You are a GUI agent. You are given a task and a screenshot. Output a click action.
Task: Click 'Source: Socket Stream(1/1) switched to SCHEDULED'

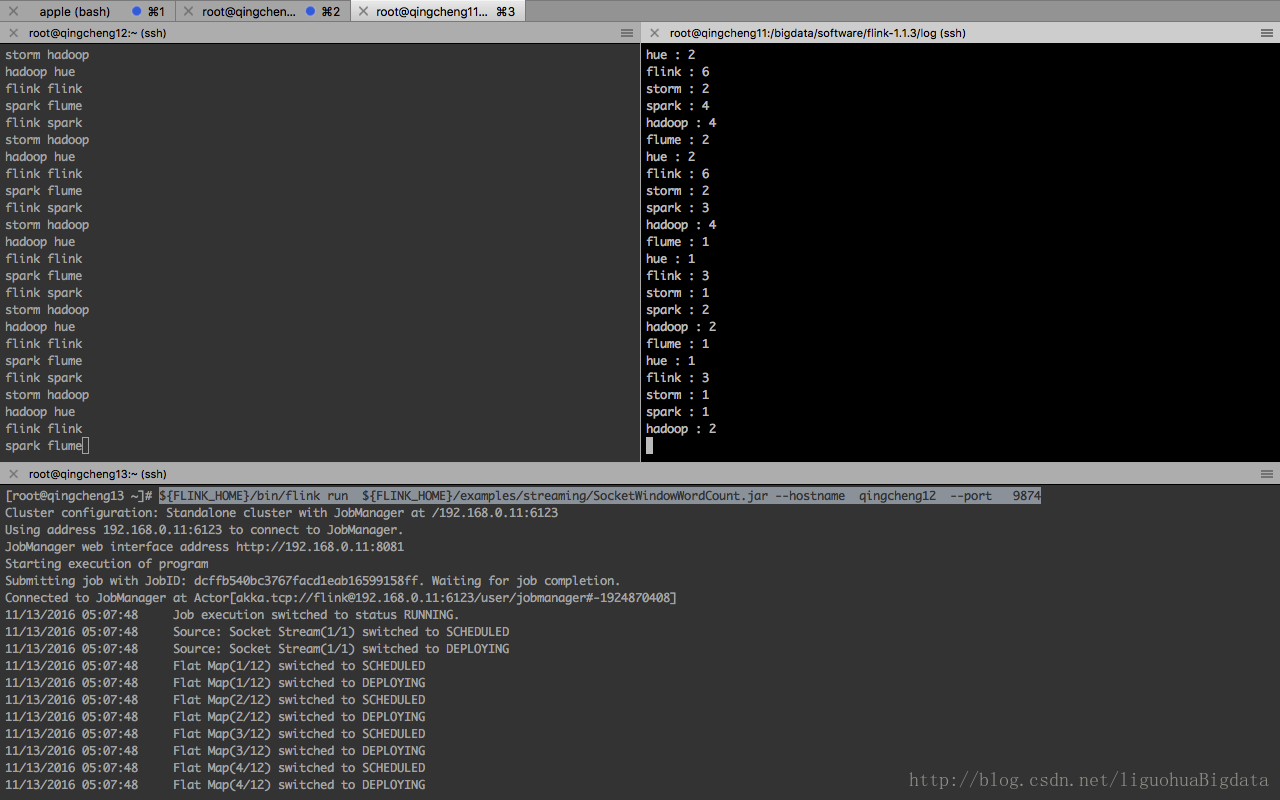341,632
